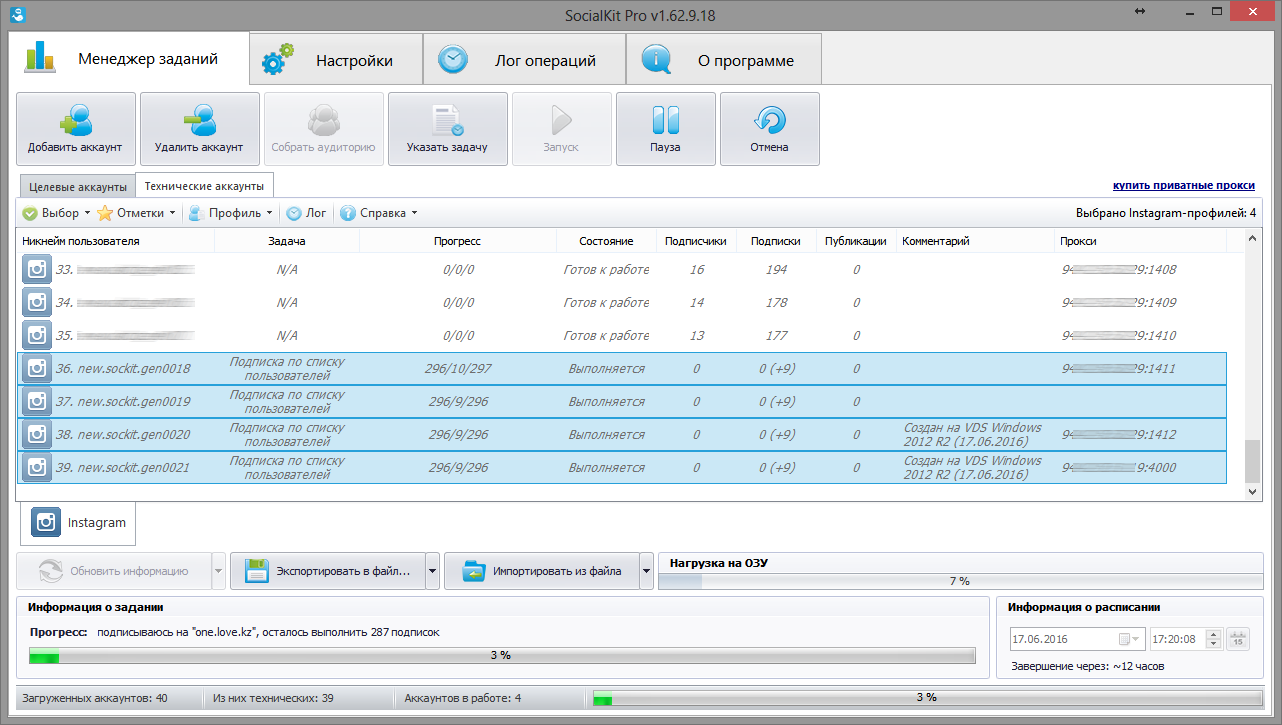The image size is (1282, 725).
Task: Increase schedule time with the up stepper
Action: coord(1215,633)
